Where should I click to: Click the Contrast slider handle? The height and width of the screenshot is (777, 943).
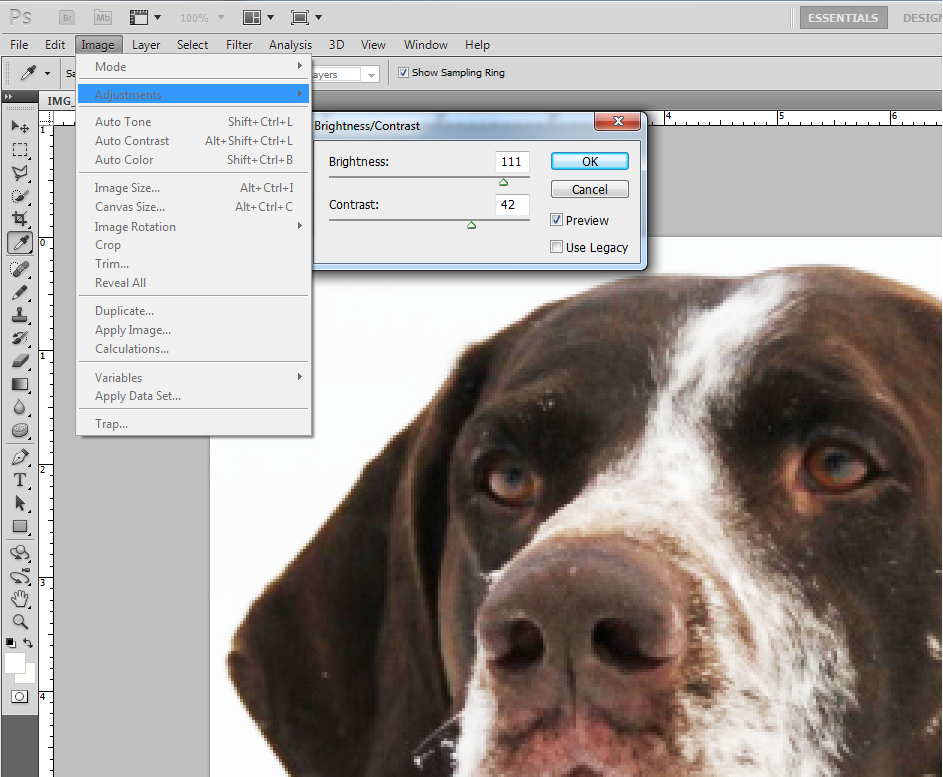coord(471,225)
